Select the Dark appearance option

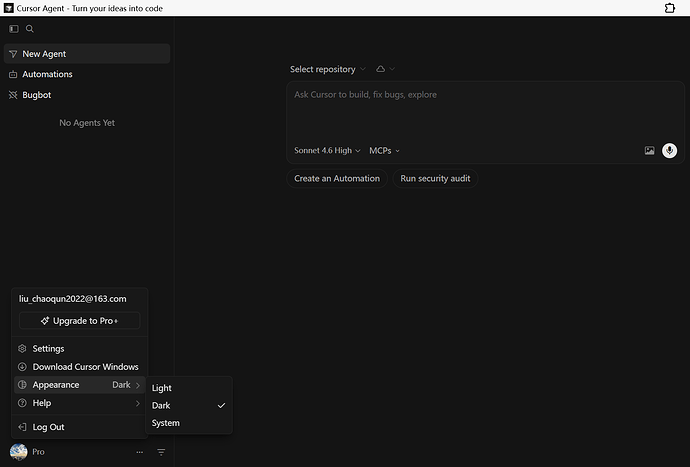(189, 405)
